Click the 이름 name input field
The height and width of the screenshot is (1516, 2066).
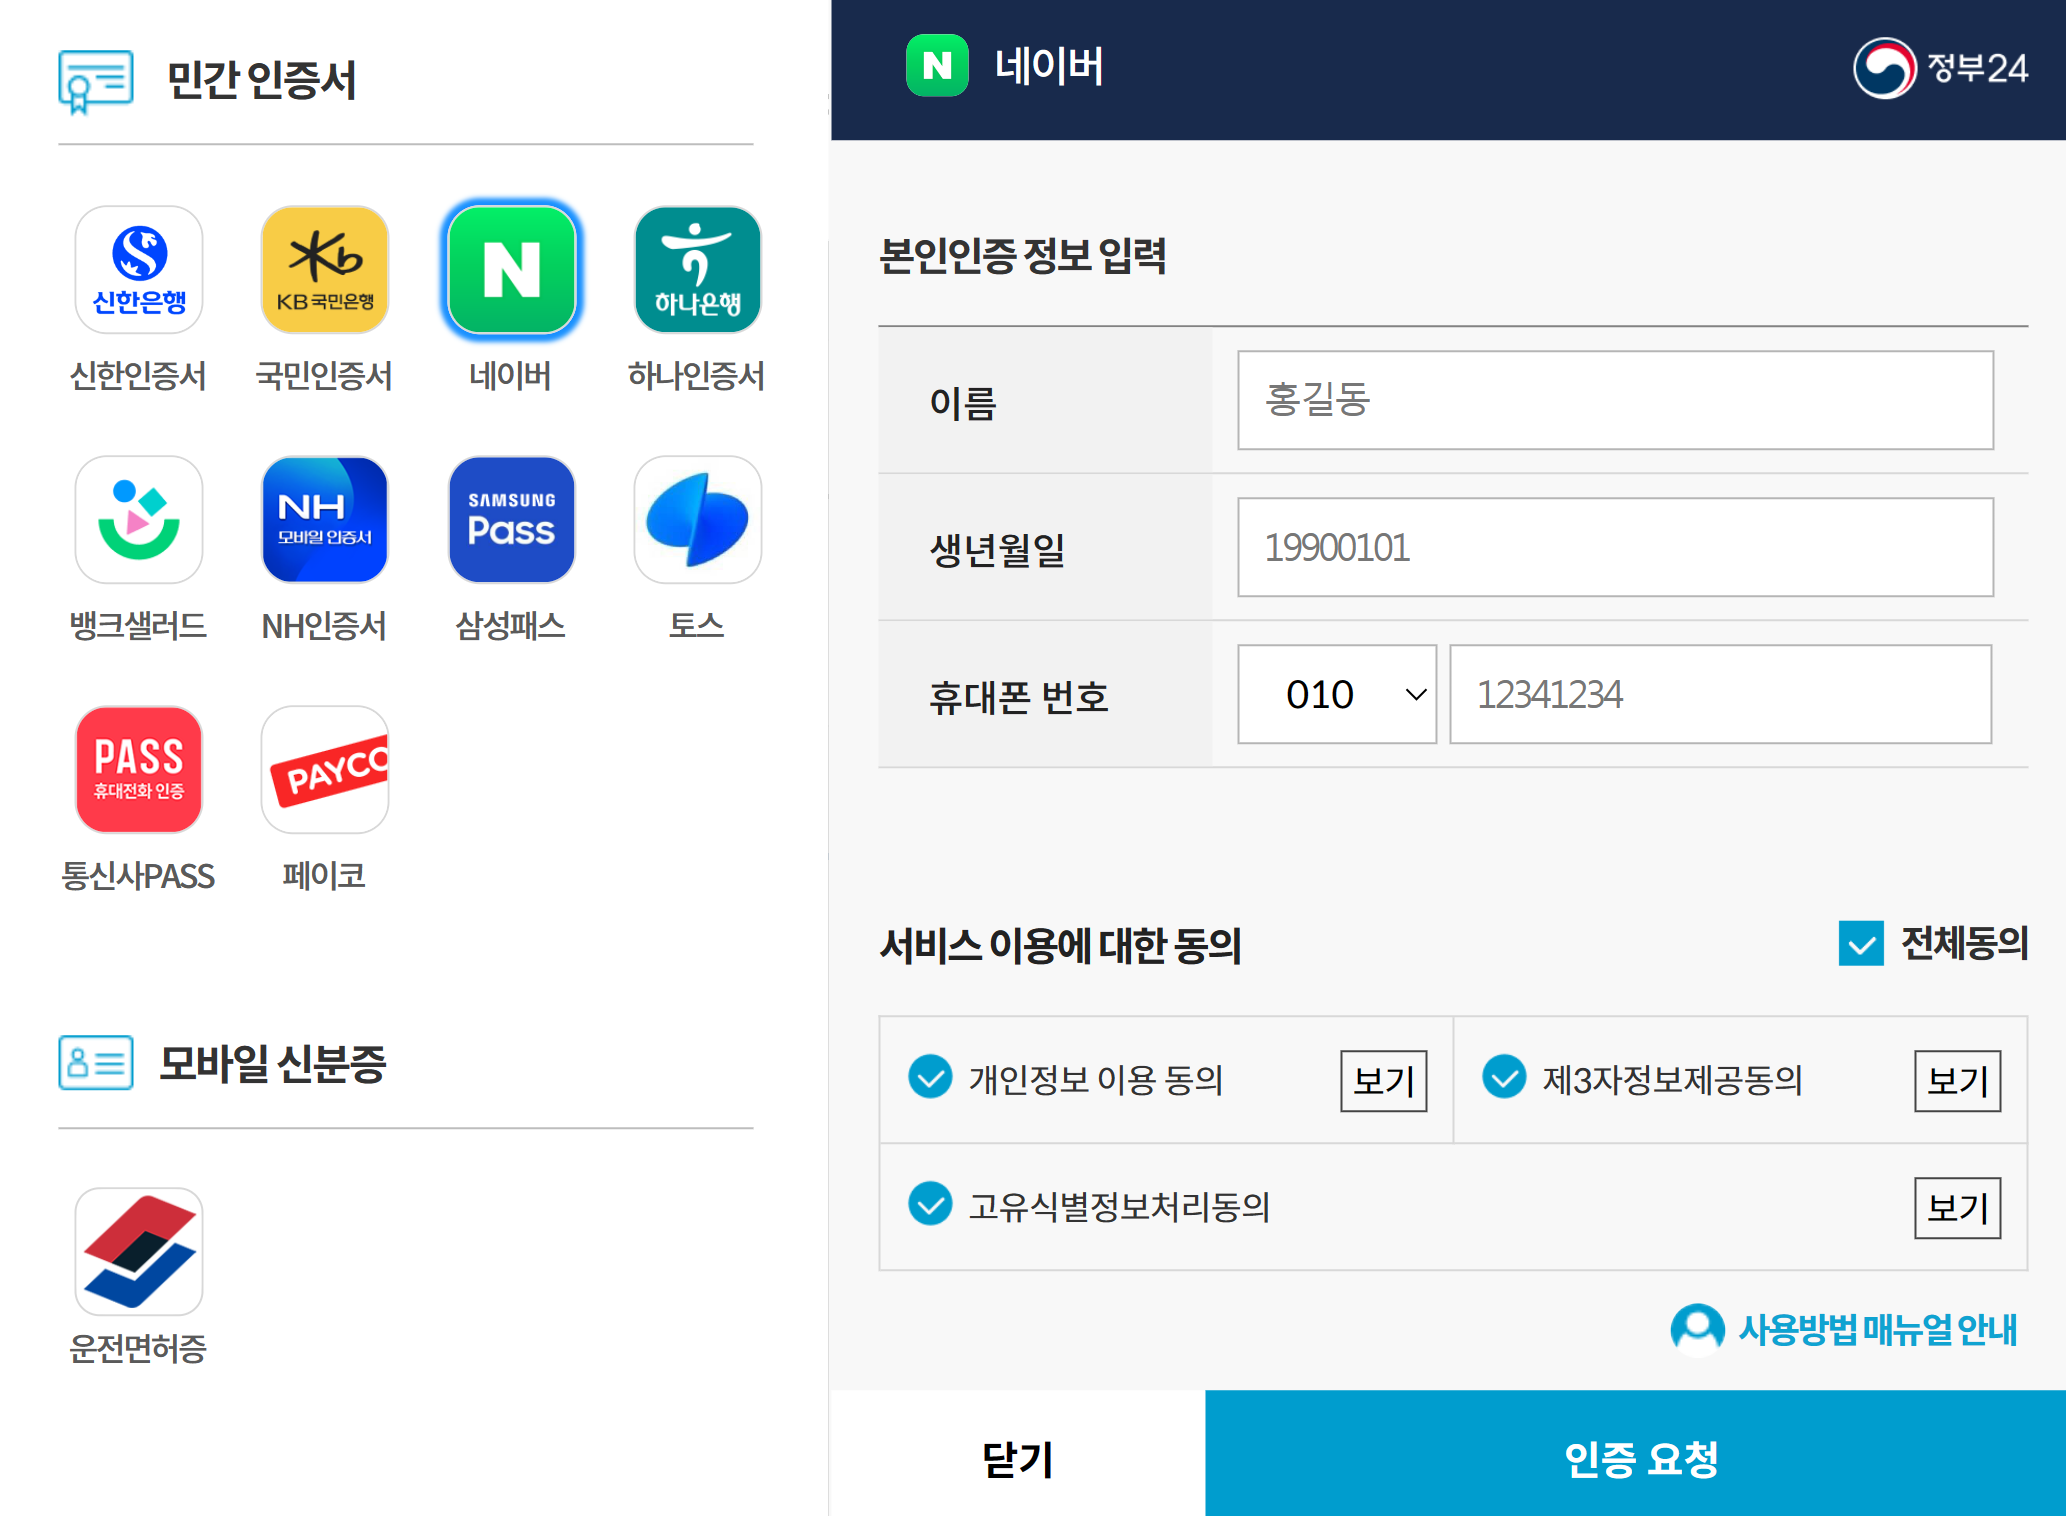1614,400
